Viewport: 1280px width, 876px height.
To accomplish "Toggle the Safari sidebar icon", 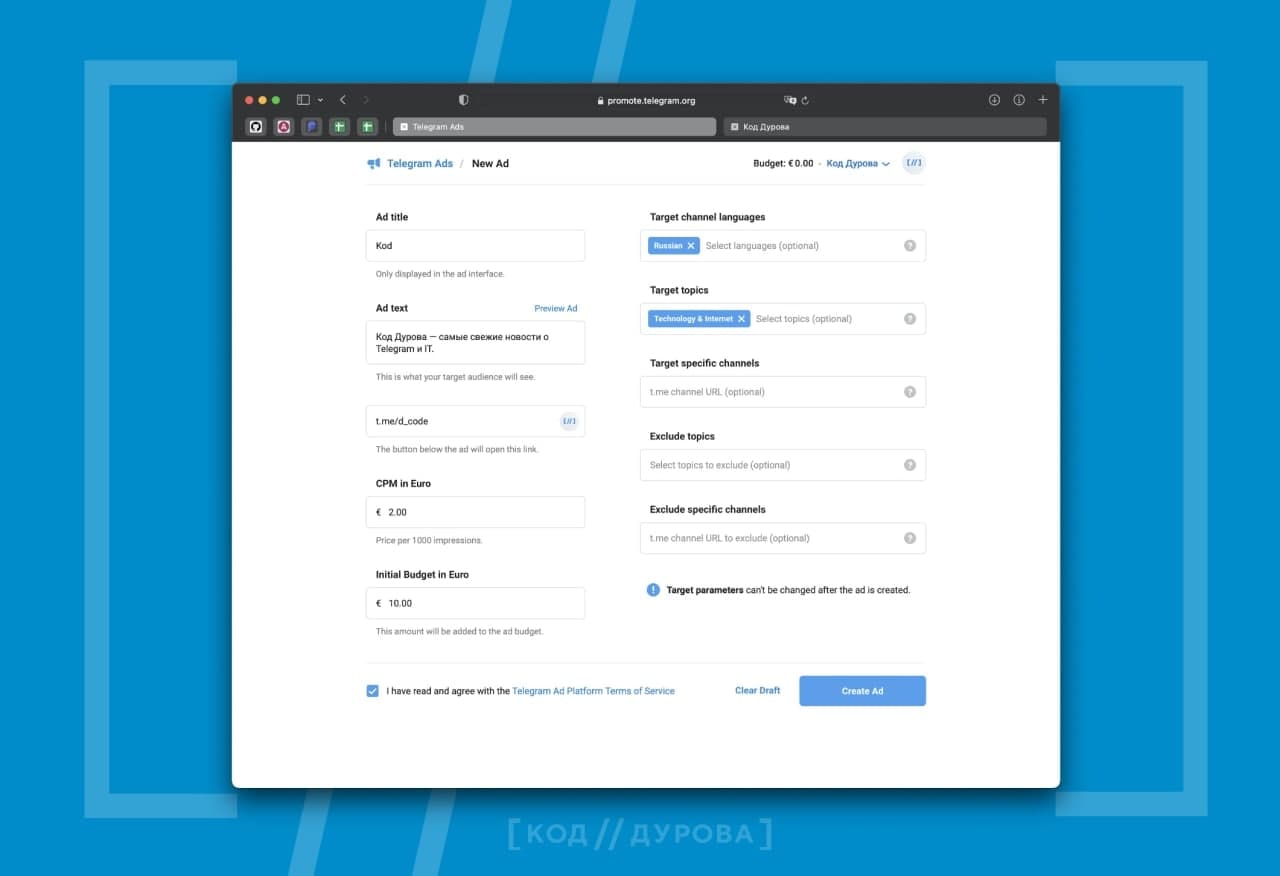I will (303, 100).
